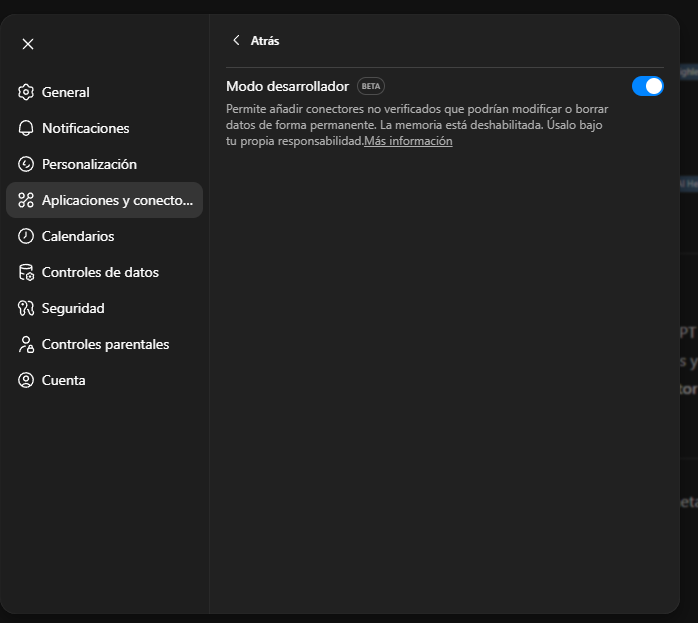Viewport: 698px width, 623px height.
Task: Open the Cuenta section
Action: point(105,380)
